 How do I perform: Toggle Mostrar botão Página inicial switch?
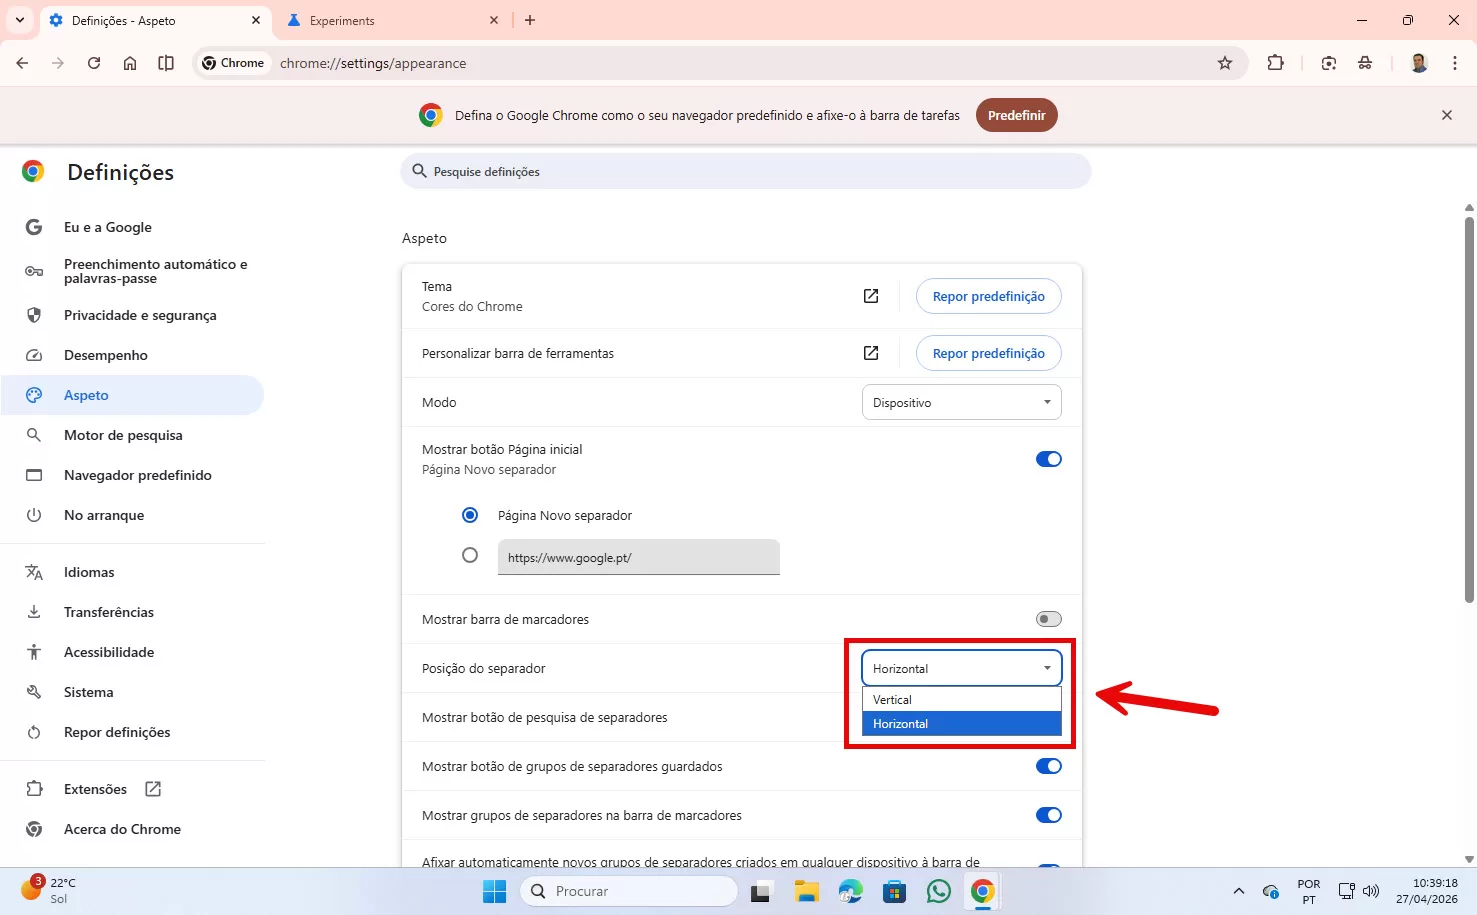1048,459
